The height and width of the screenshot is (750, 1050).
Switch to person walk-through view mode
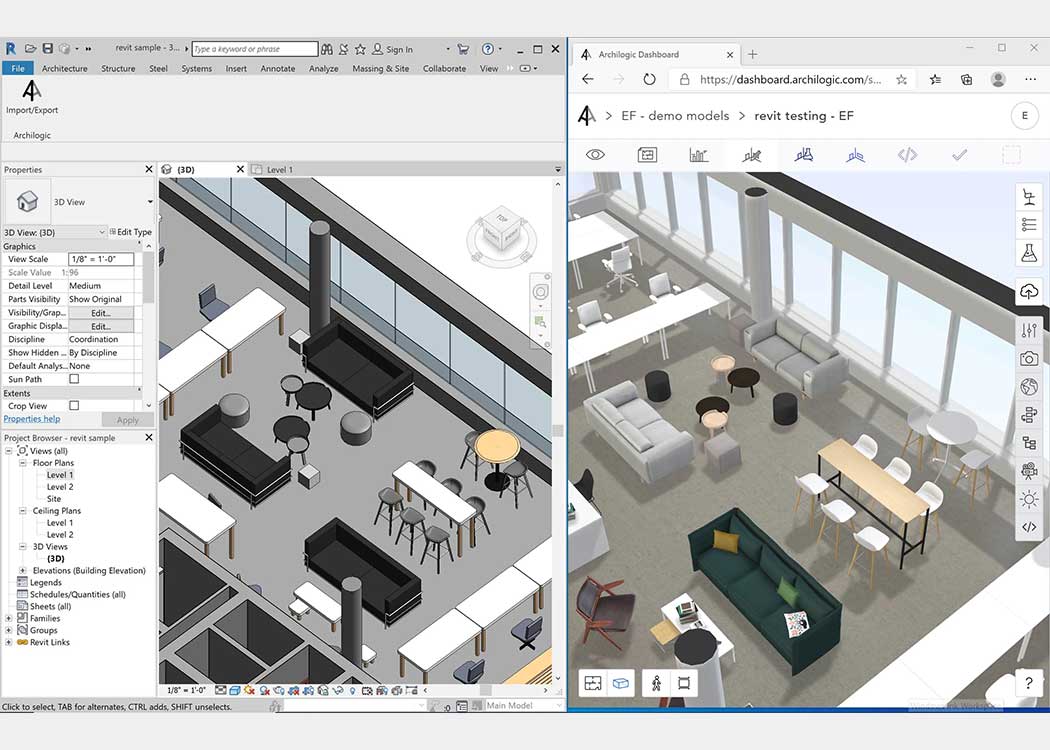656,683
